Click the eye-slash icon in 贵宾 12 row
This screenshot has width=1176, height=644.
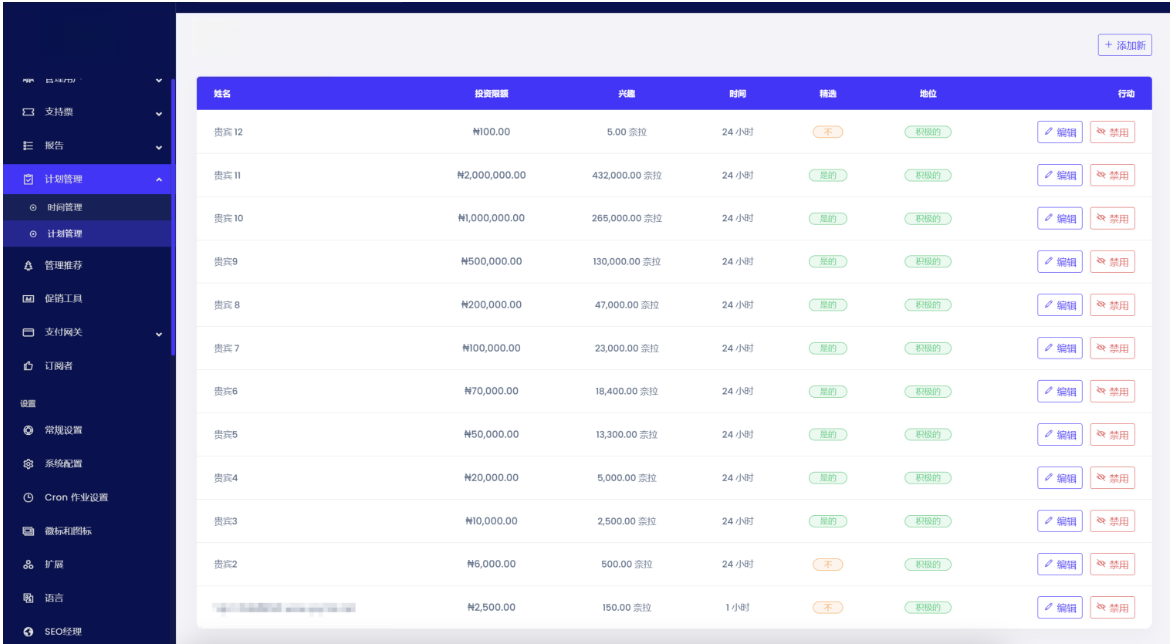(x=1101, y=131)
